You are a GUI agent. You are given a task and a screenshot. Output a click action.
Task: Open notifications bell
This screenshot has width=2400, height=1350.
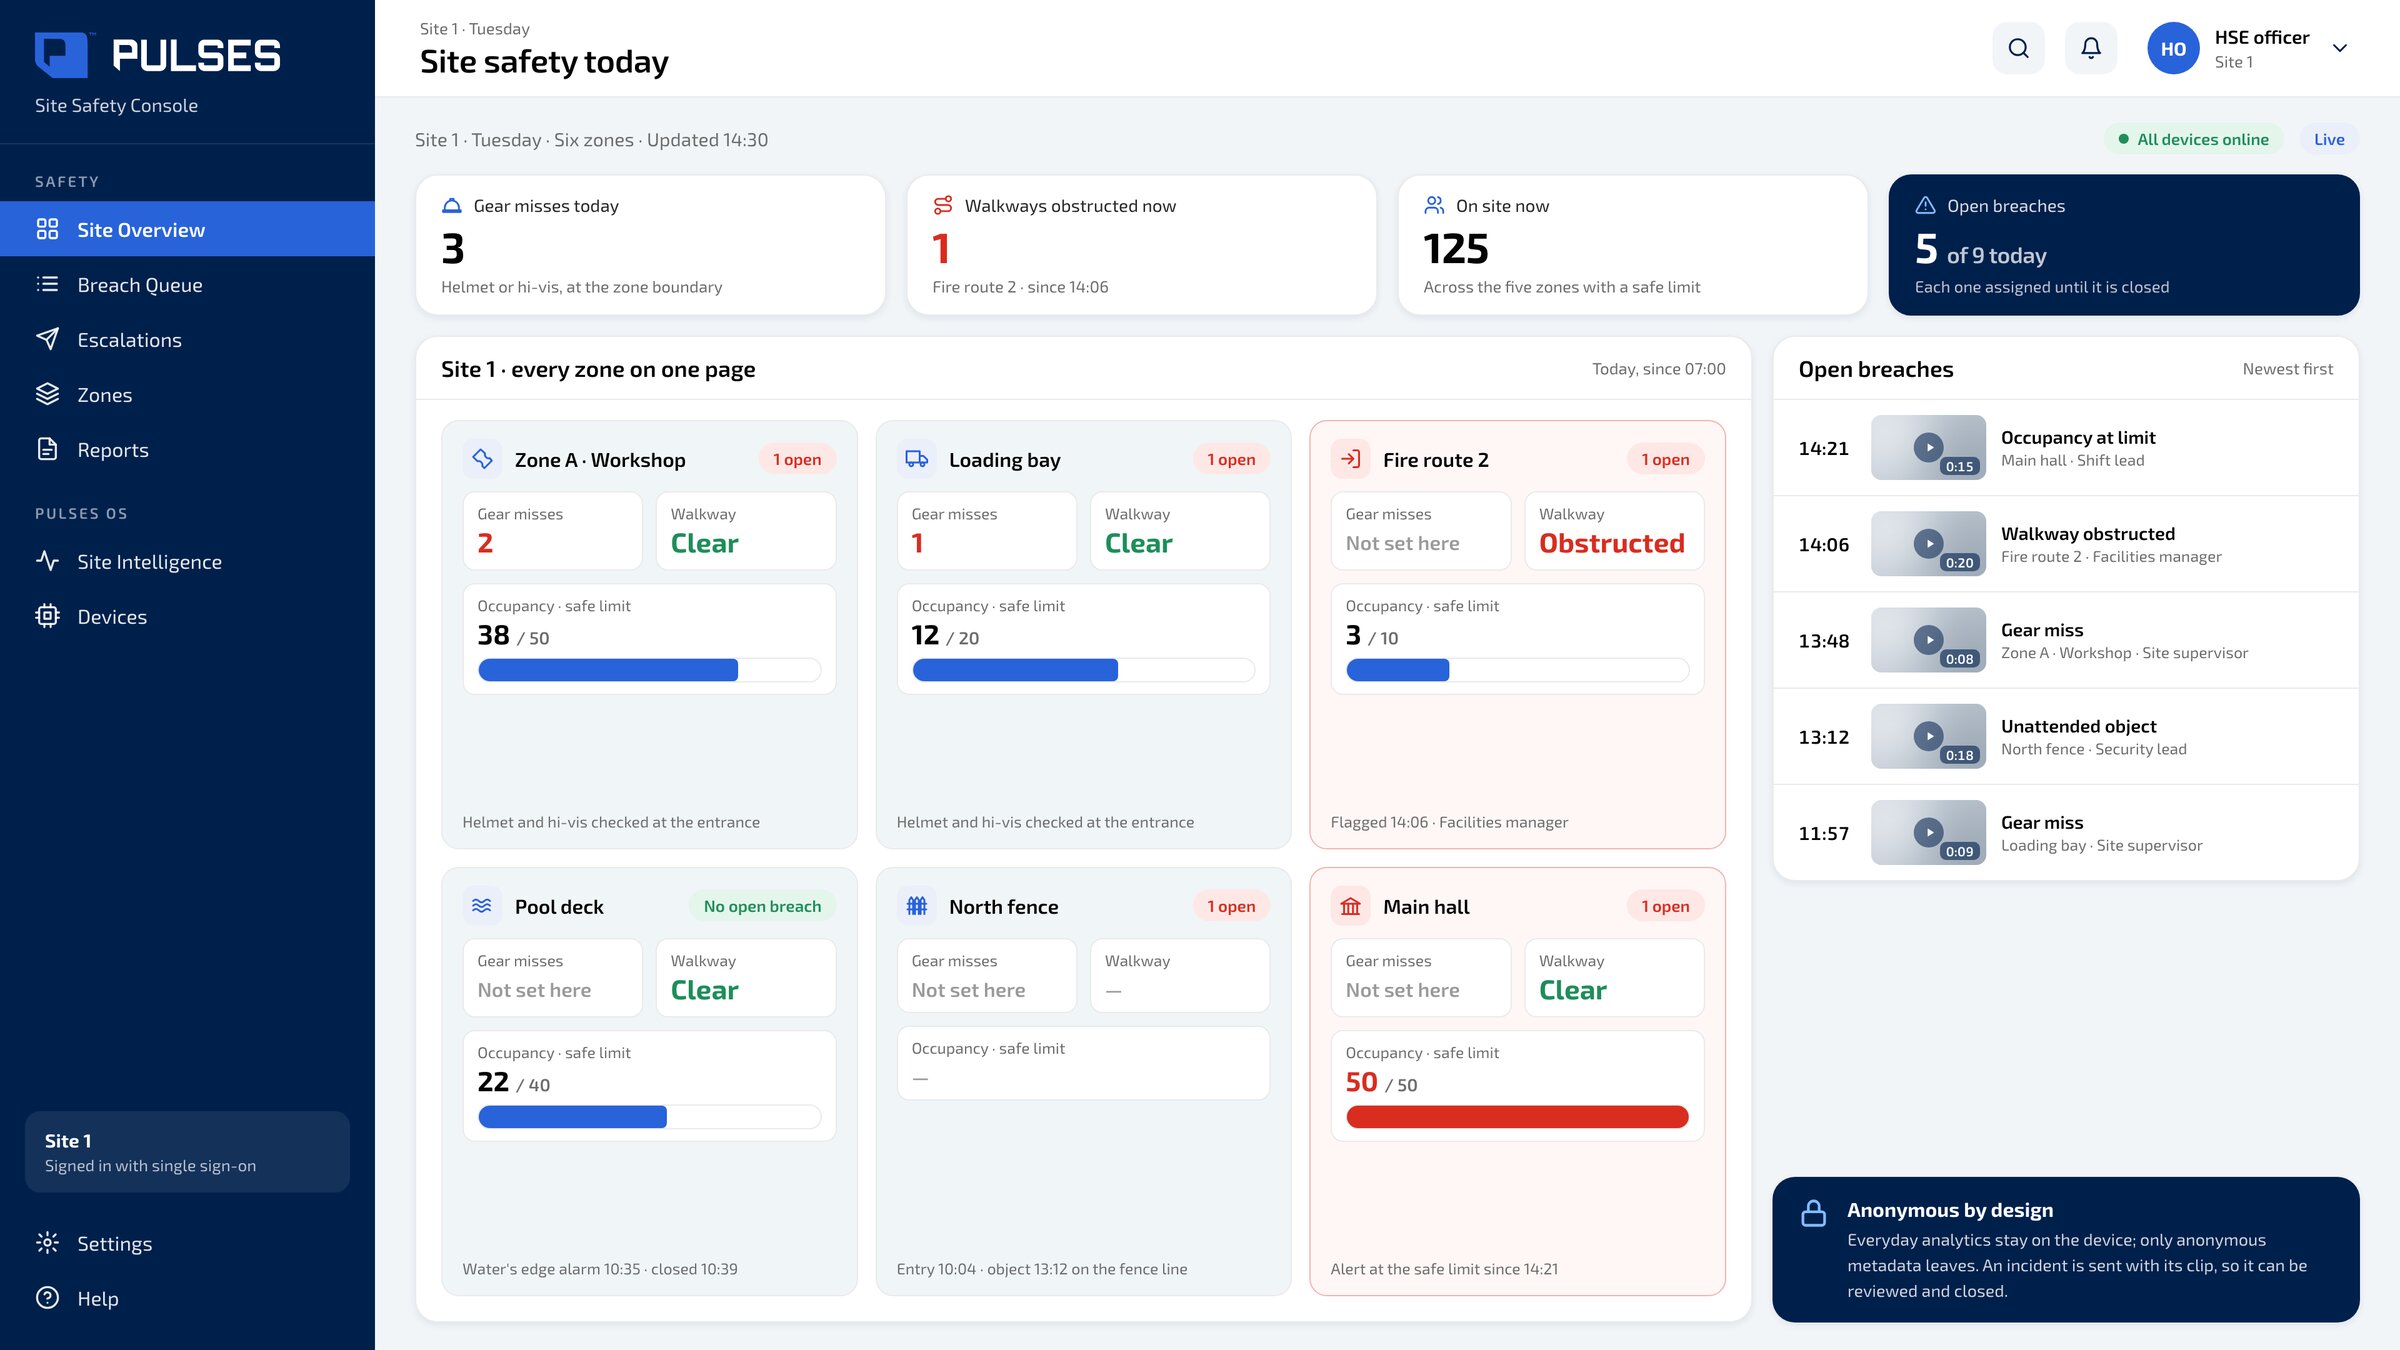click(x=2090, y=48)
